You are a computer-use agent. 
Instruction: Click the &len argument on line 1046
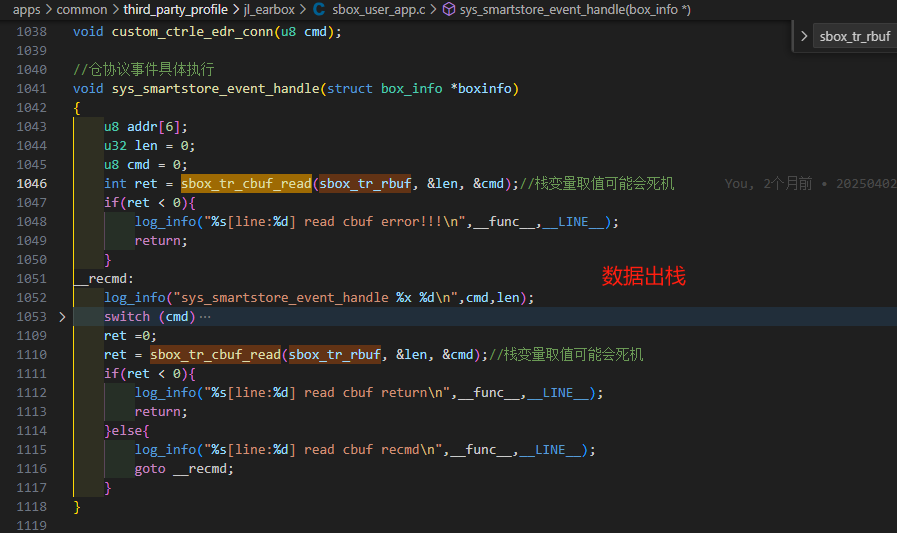tap(442, 184)
